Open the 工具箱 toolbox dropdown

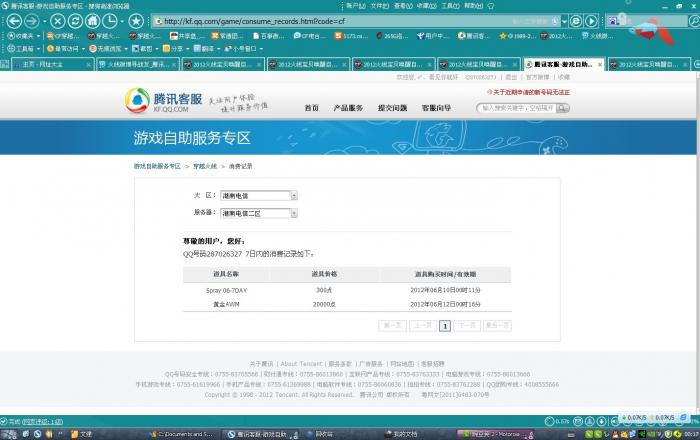tap(24, 48)
